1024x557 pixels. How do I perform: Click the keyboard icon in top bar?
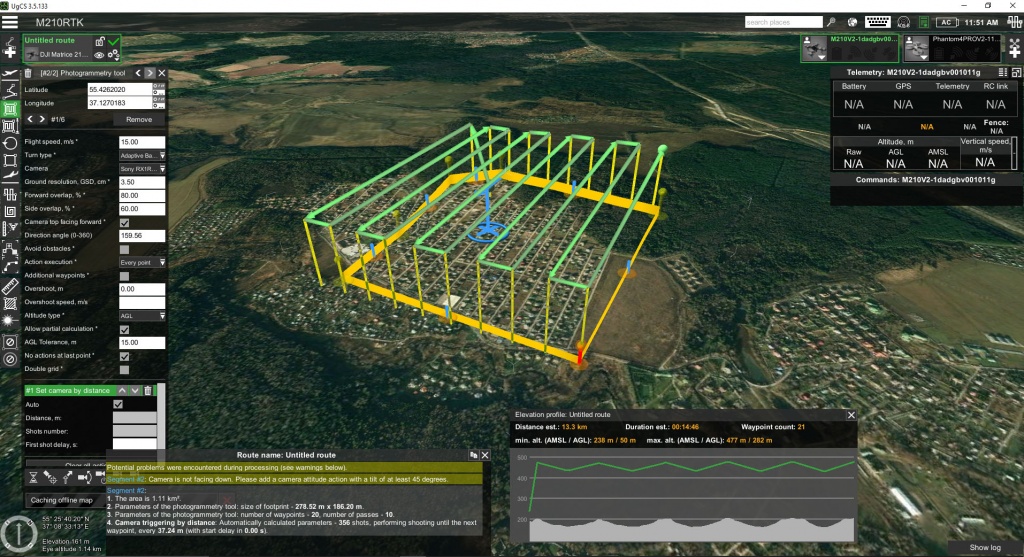[877, 22]
